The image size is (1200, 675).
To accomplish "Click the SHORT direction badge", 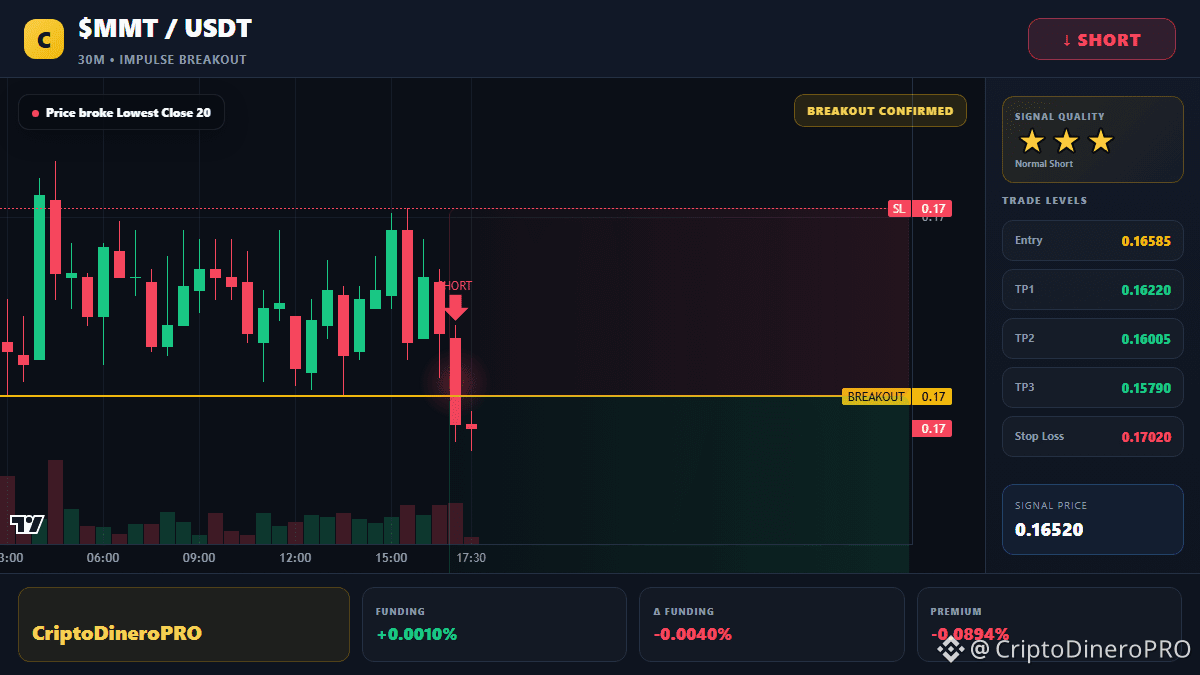I will click(1102, 39).
